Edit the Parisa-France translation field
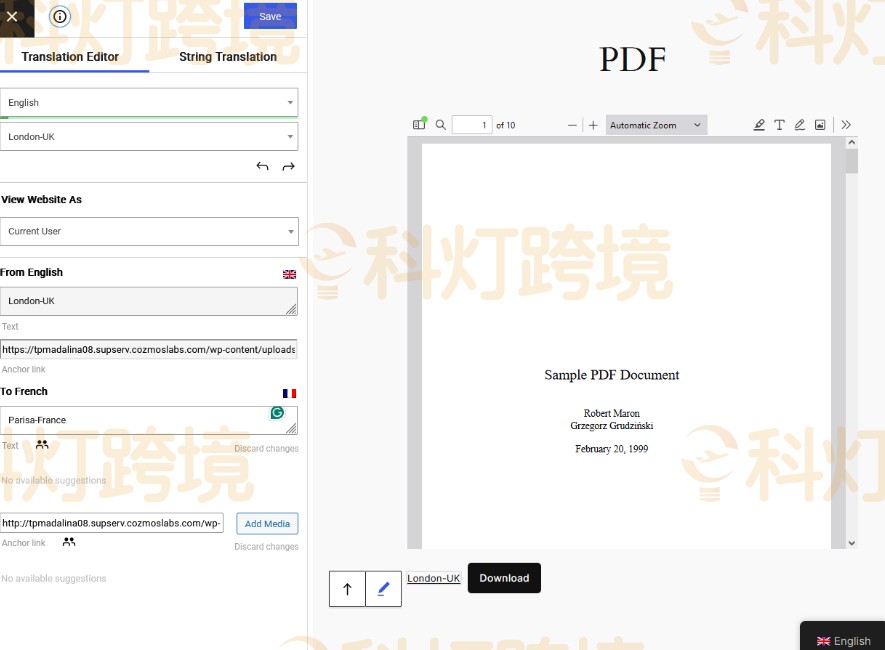Screen dimensions: 885x650 [x=149, y=420]
